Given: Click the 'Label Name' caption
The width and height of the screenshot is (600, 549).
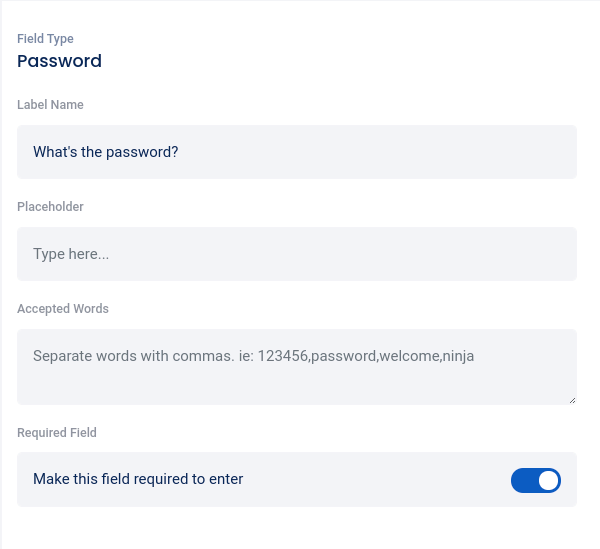Looking at the screenshot, I should click(50, 105).
